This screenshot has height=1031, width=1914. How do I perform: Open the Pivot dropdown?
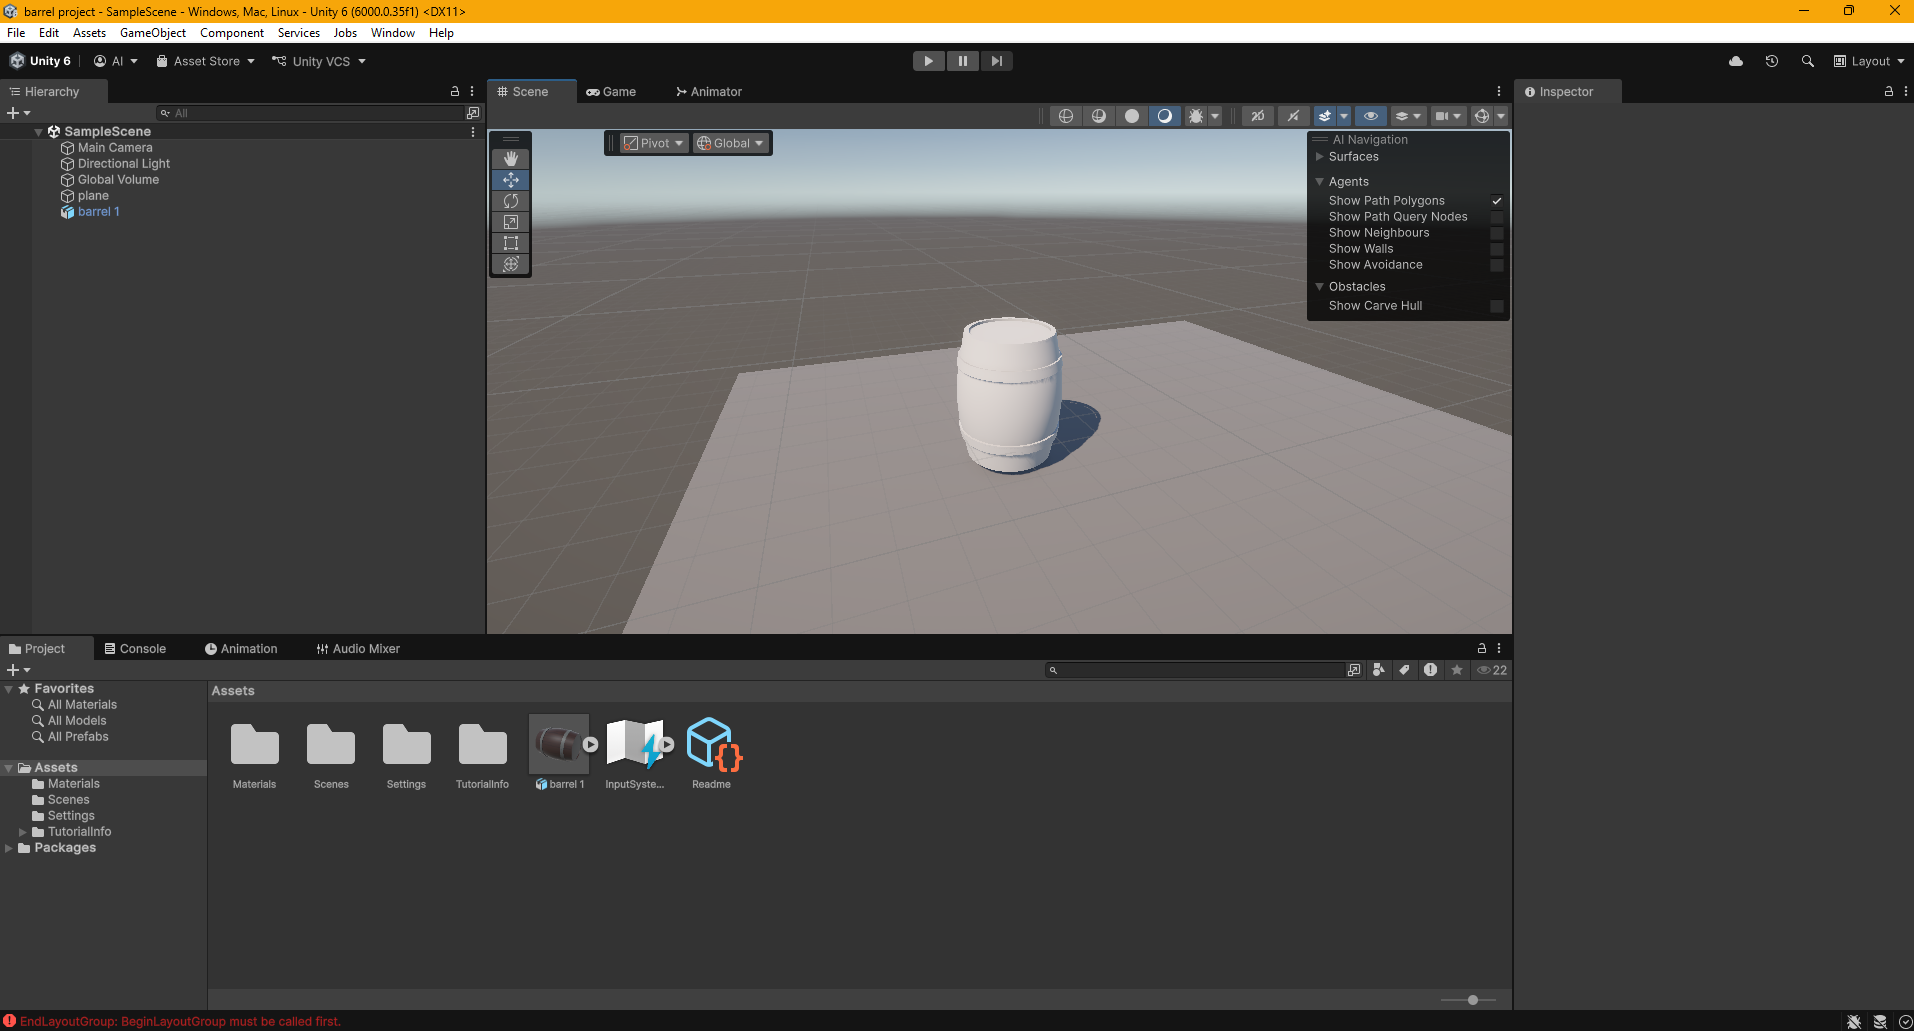click(654, 143)
